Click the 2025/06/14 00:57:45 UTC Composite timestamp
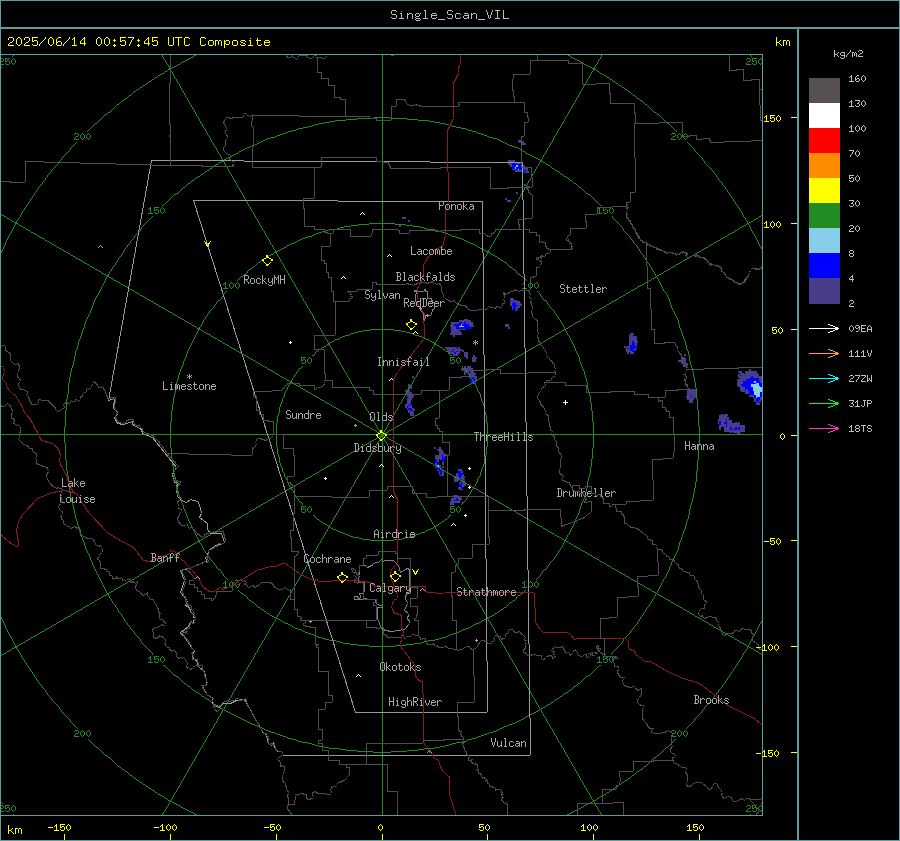The width and height of the screenshot is (900, 841). point(138,42)
